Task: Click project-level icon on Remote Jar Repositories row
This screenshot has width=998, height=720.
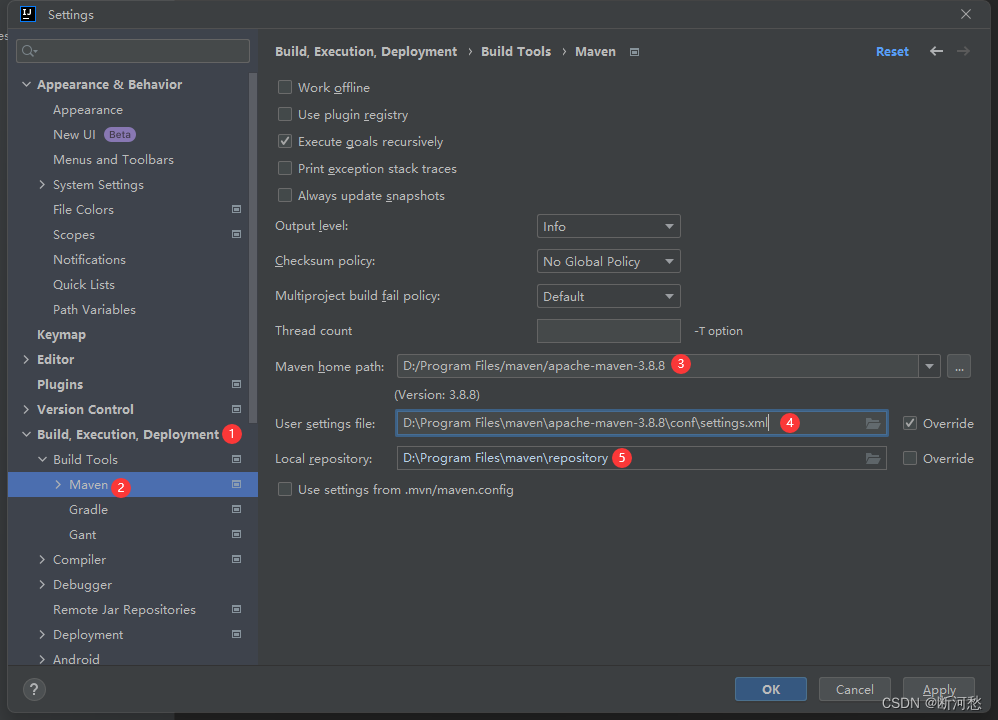Action: [236, 609]
